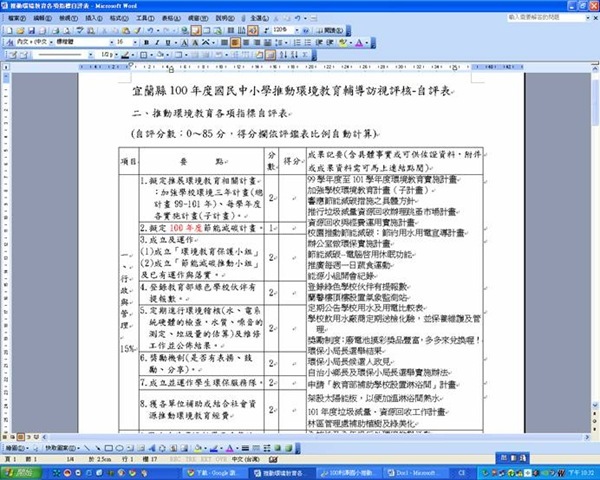Toggle Italic formatting

pyautogui.click(x=157, y=42)
